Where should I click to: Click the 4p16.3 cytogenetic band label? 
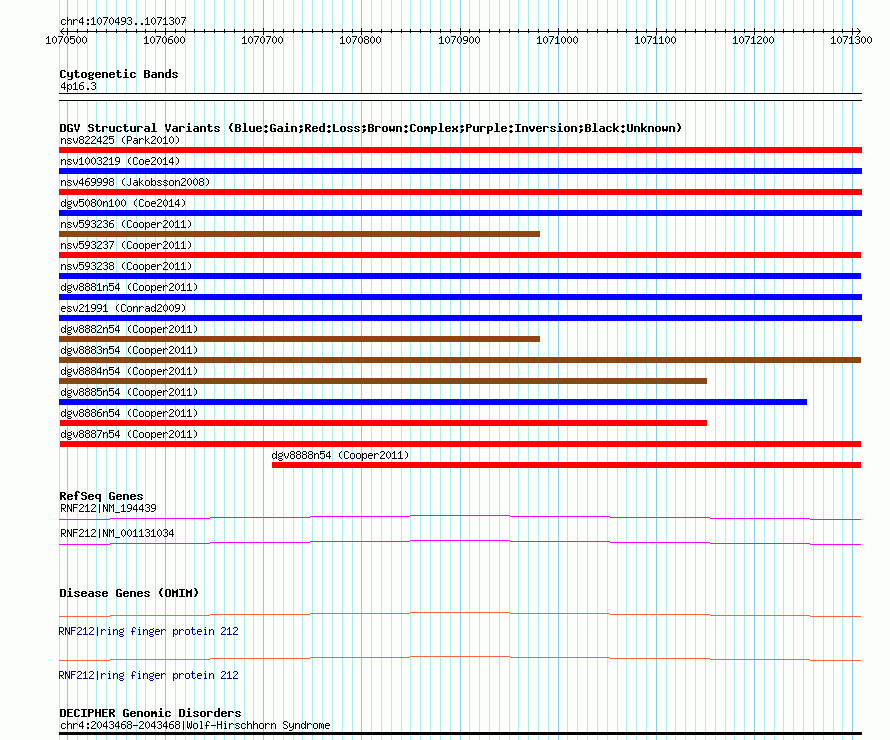click(x=78, y=86)
